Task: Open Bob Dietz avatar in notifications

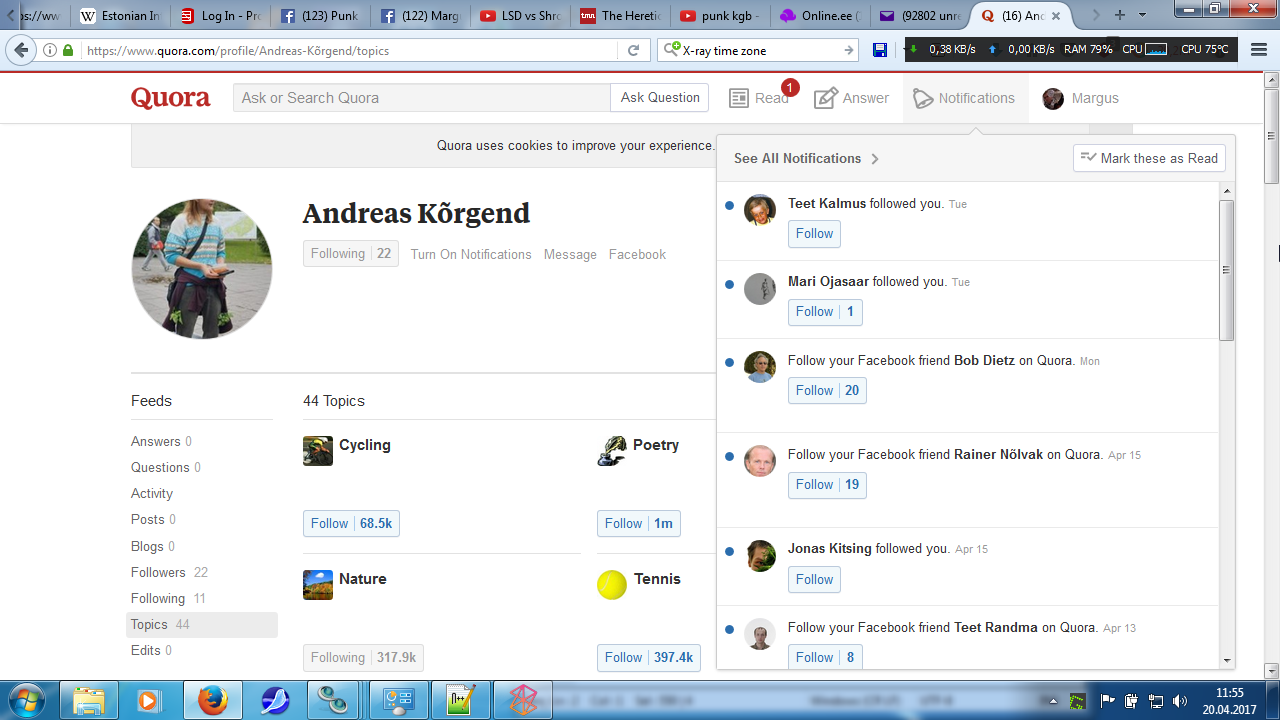Action: click(760, 367)
